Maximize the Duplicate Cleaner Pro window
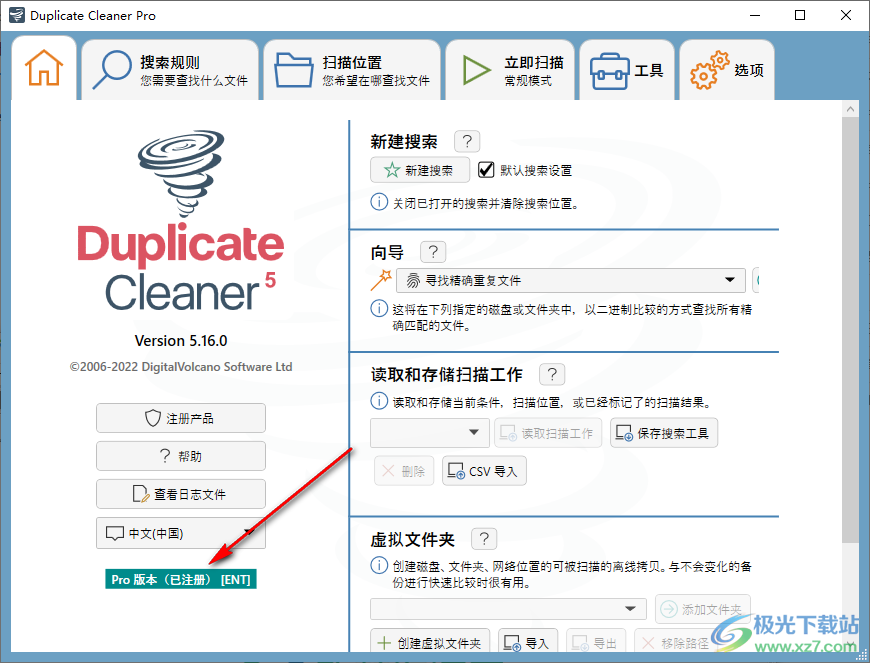Viewport: 870px width, 663px height. pos(800,15)
